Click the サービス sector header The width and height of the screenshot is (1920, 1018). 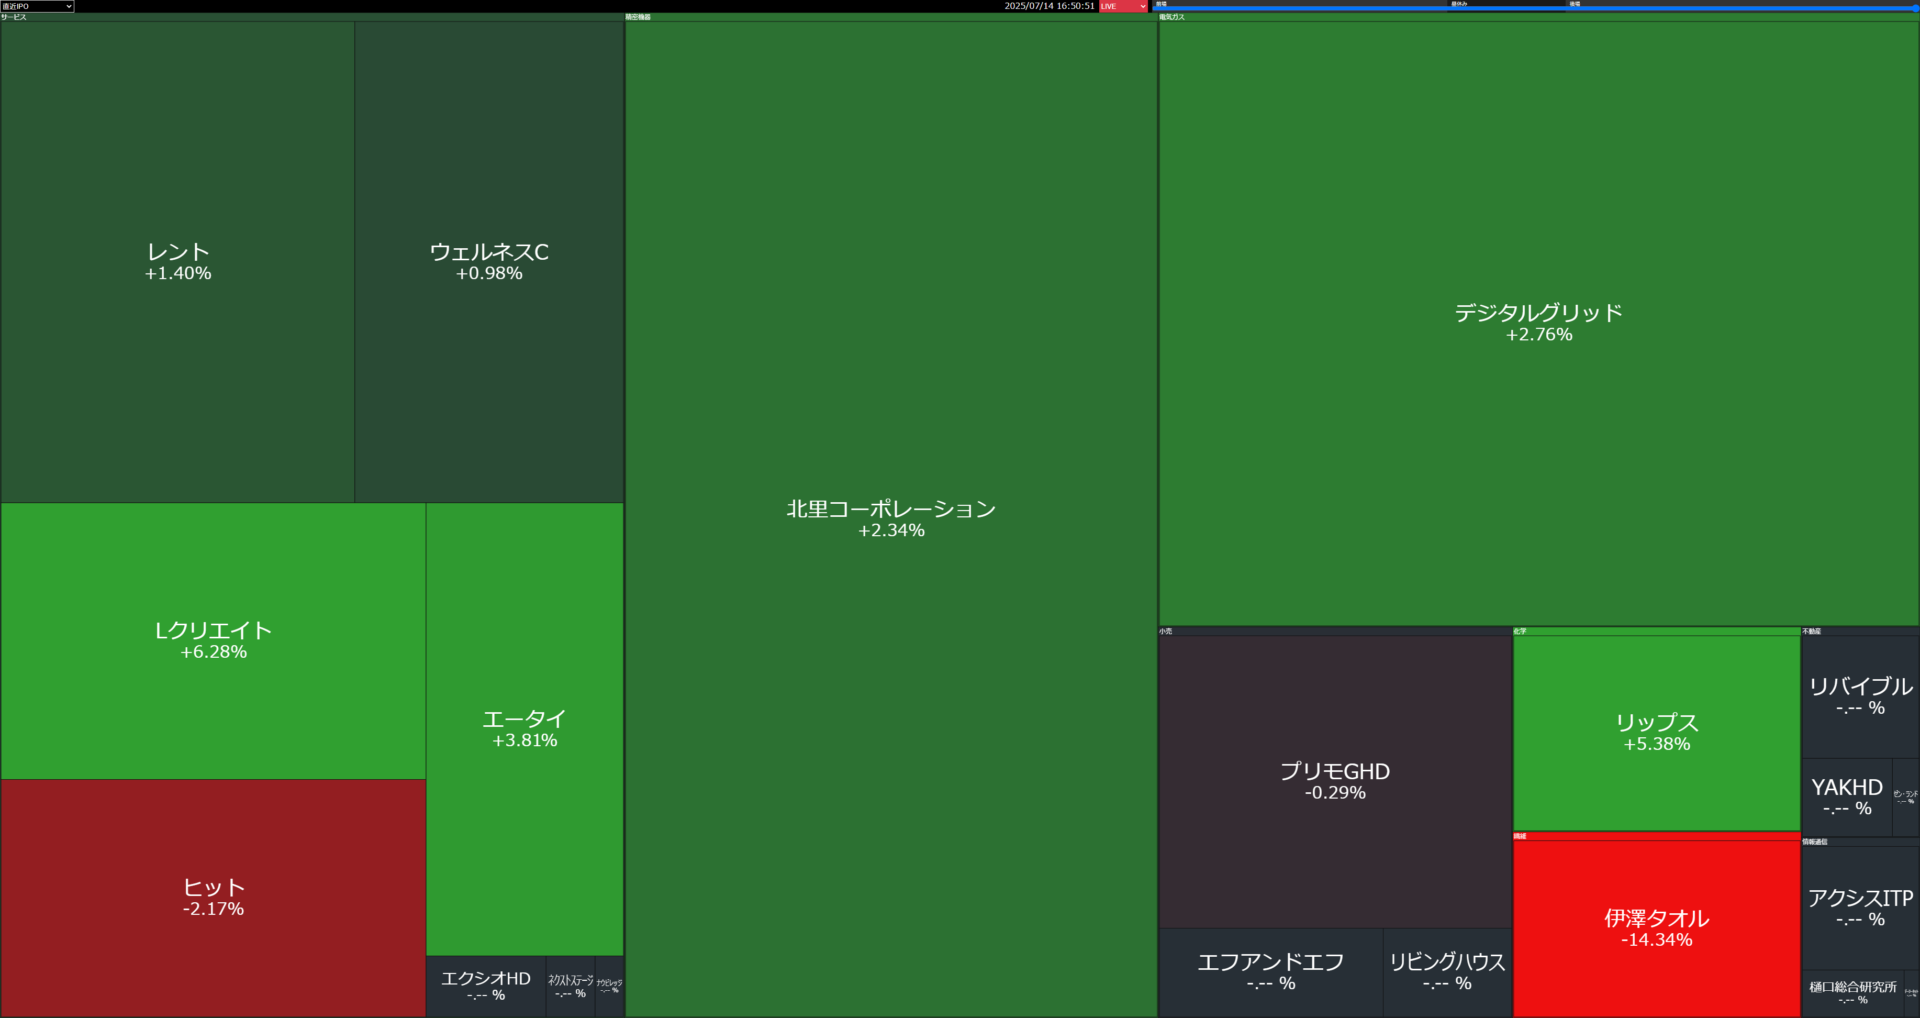[x=312, y=17]
